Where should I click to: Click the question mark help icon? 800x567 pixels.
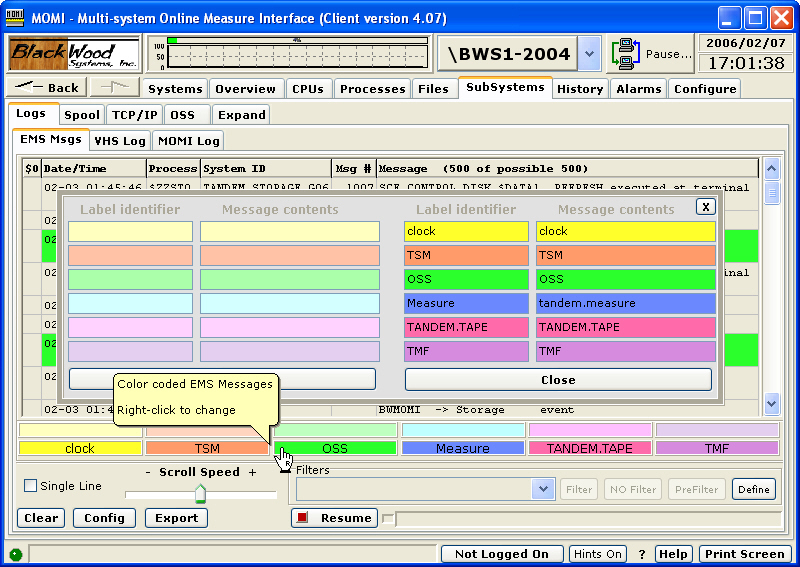pos(642,554)
